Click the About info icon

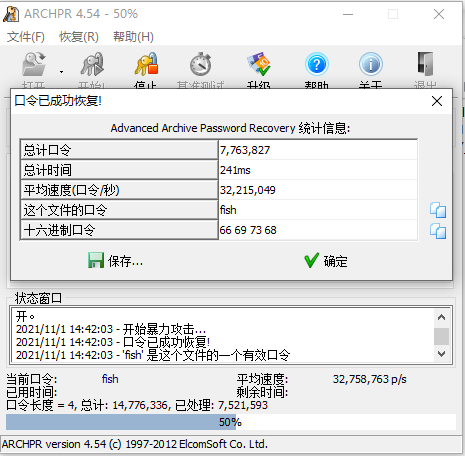371,64
